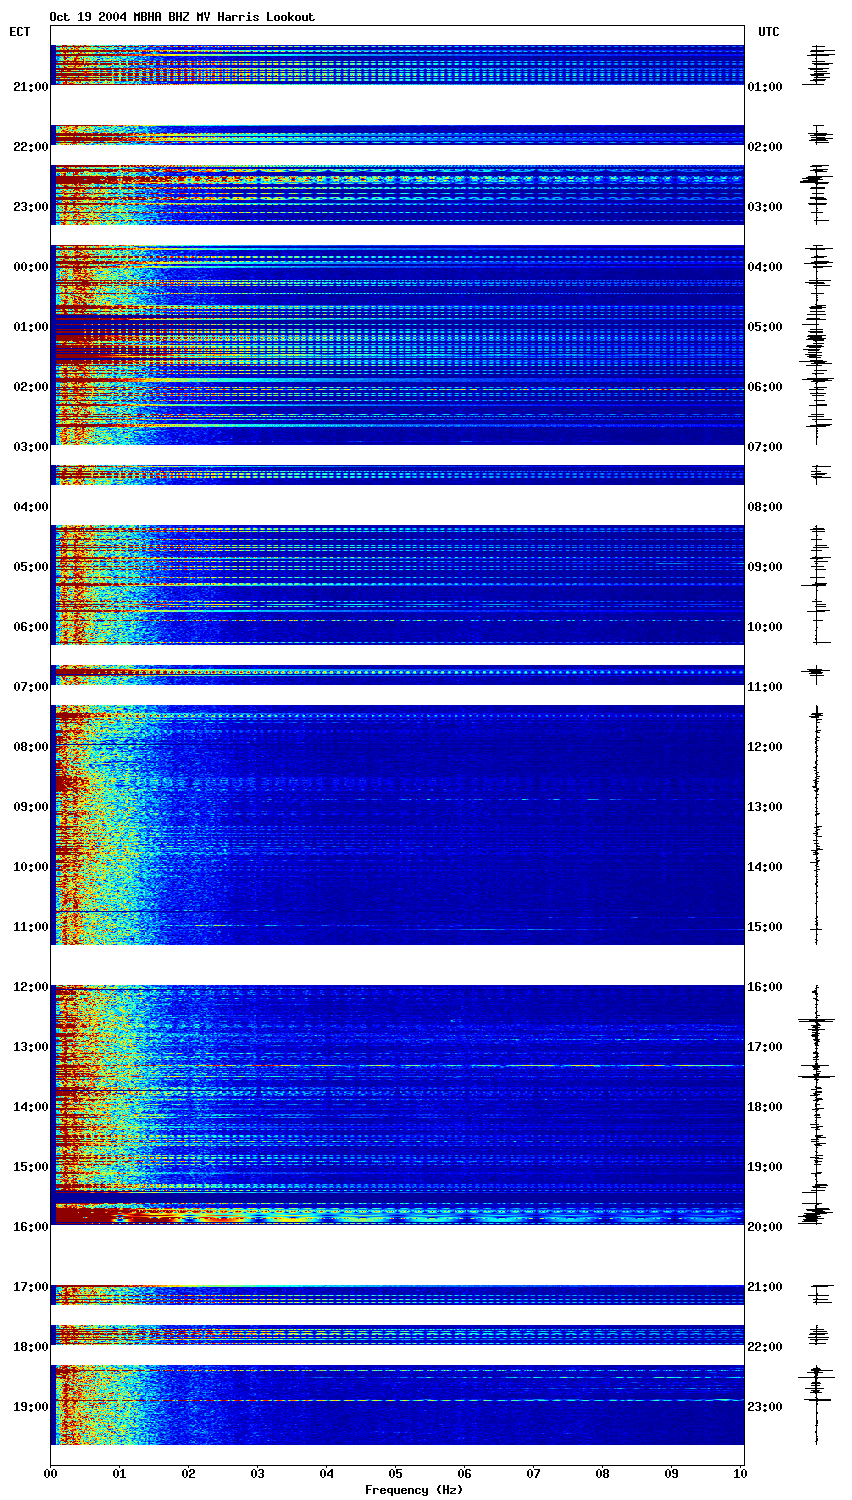Select the 12:00 ECT time label
Screen dimensions: 852x1500
[x=30, y=987]
